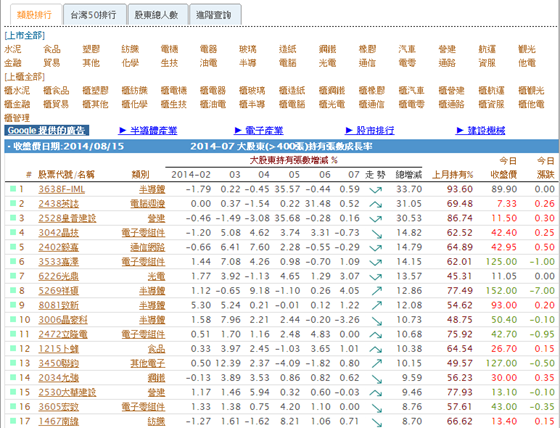Click the 12.39 value in row 13
The height and width of the screenshot is (428, 560).
click(228, 363)
